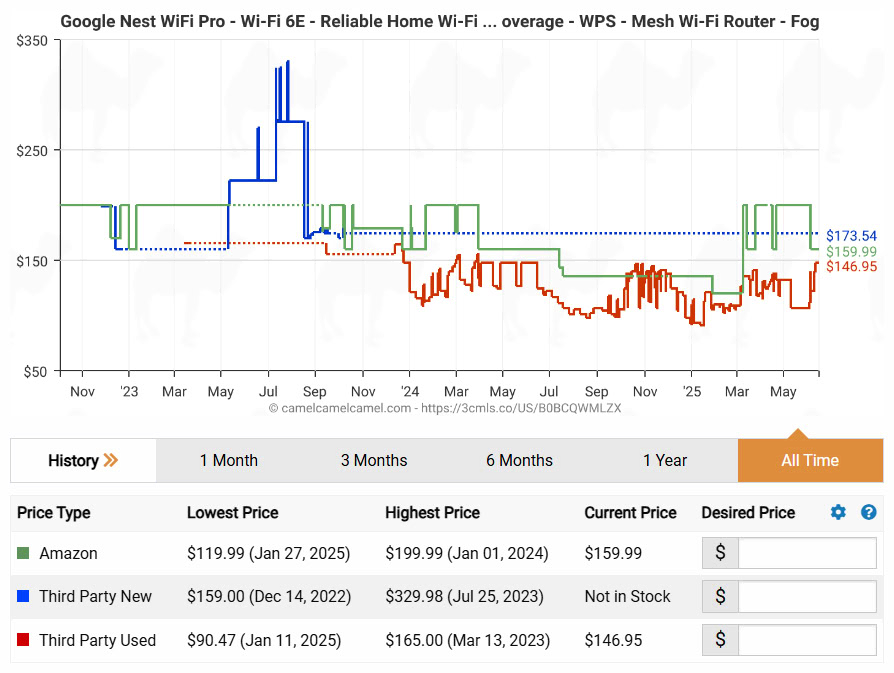Switch chart to the 1 Year tab
The height and width of the screenshot is (673, 894).
665,460
